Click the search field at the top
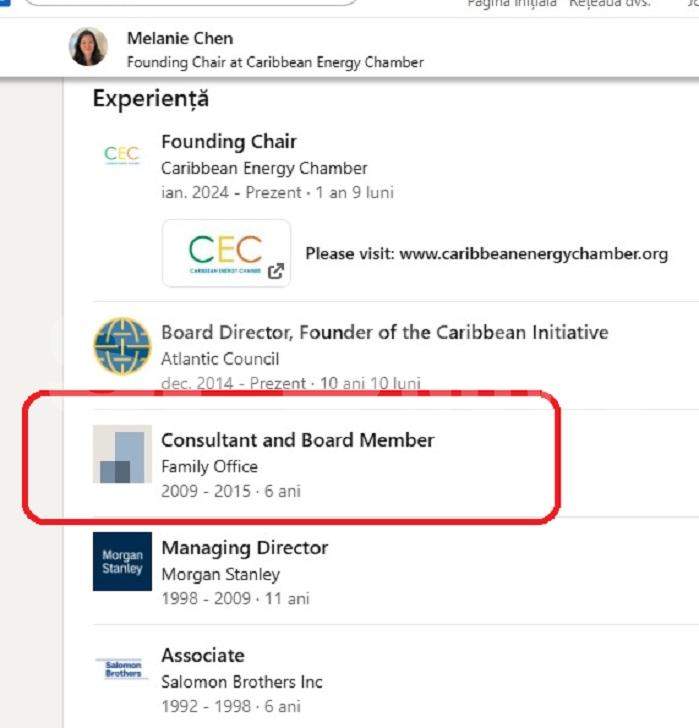Image resolution: width=699 pixels, height=728 pixels. [x=190, y=3]
